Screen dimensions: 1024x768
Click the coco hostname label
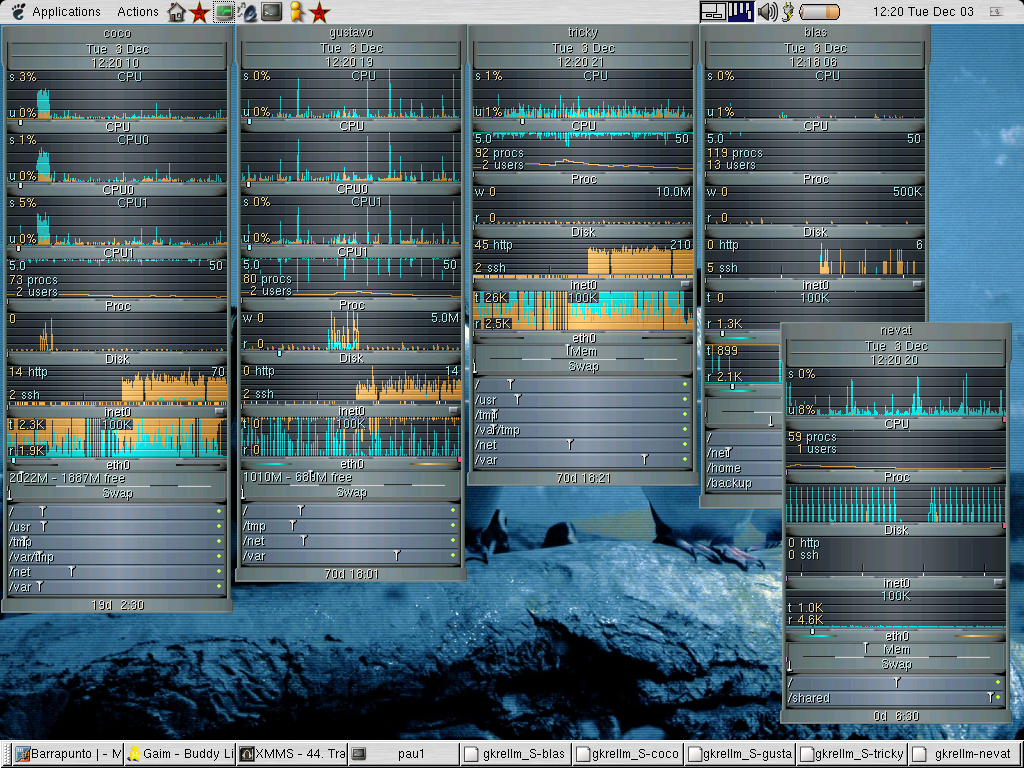click(117, 33)
